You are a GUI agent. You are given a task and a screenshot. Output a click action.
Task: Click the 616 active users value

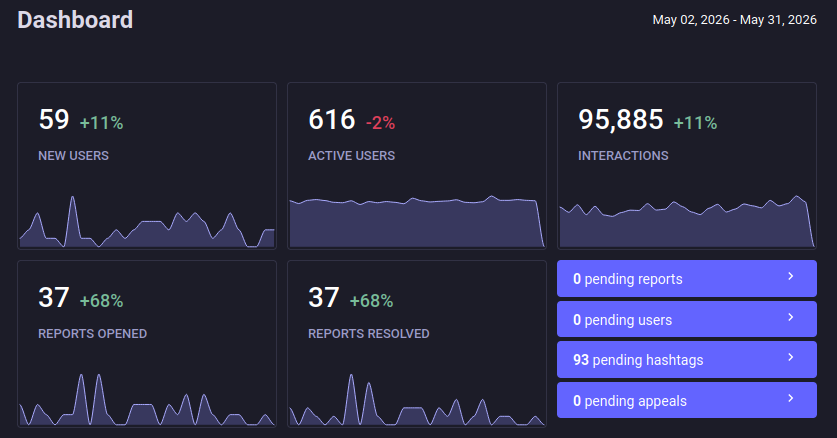331,120
